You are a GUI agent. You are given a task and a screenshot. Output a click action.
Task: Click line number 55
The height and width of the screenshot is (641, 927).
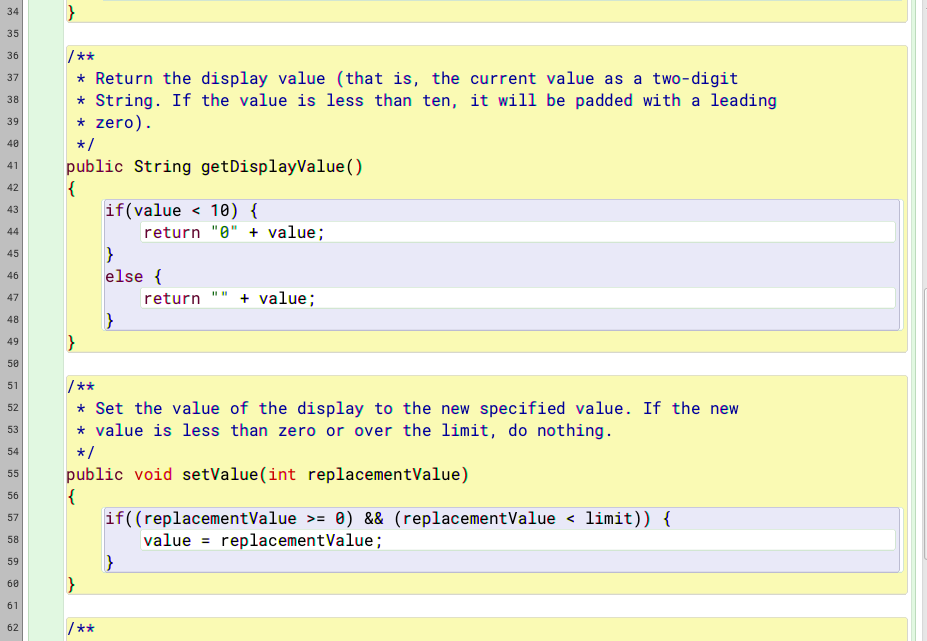(13, 474)
